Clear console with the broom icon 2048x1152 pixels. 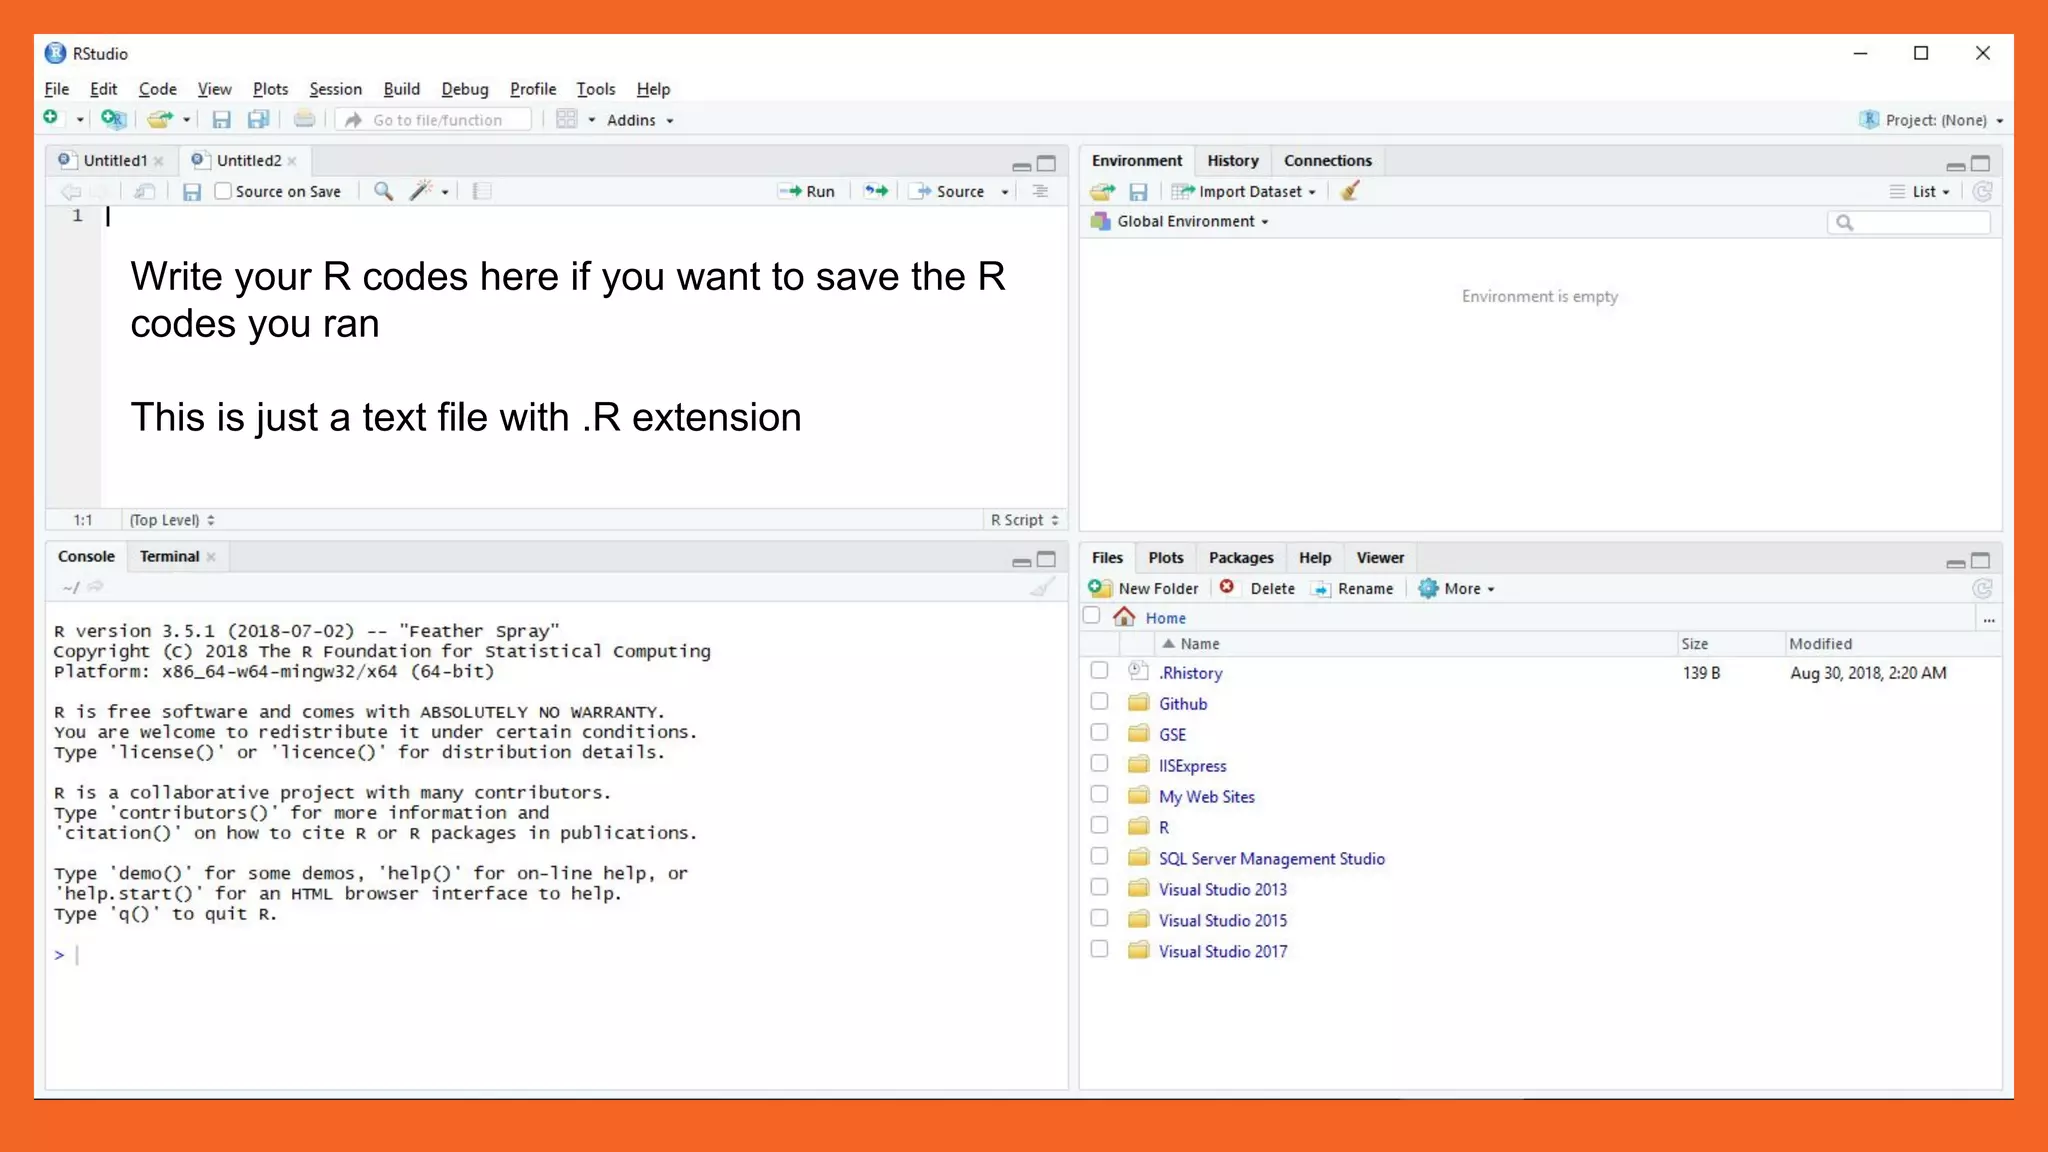point(1042,587)
